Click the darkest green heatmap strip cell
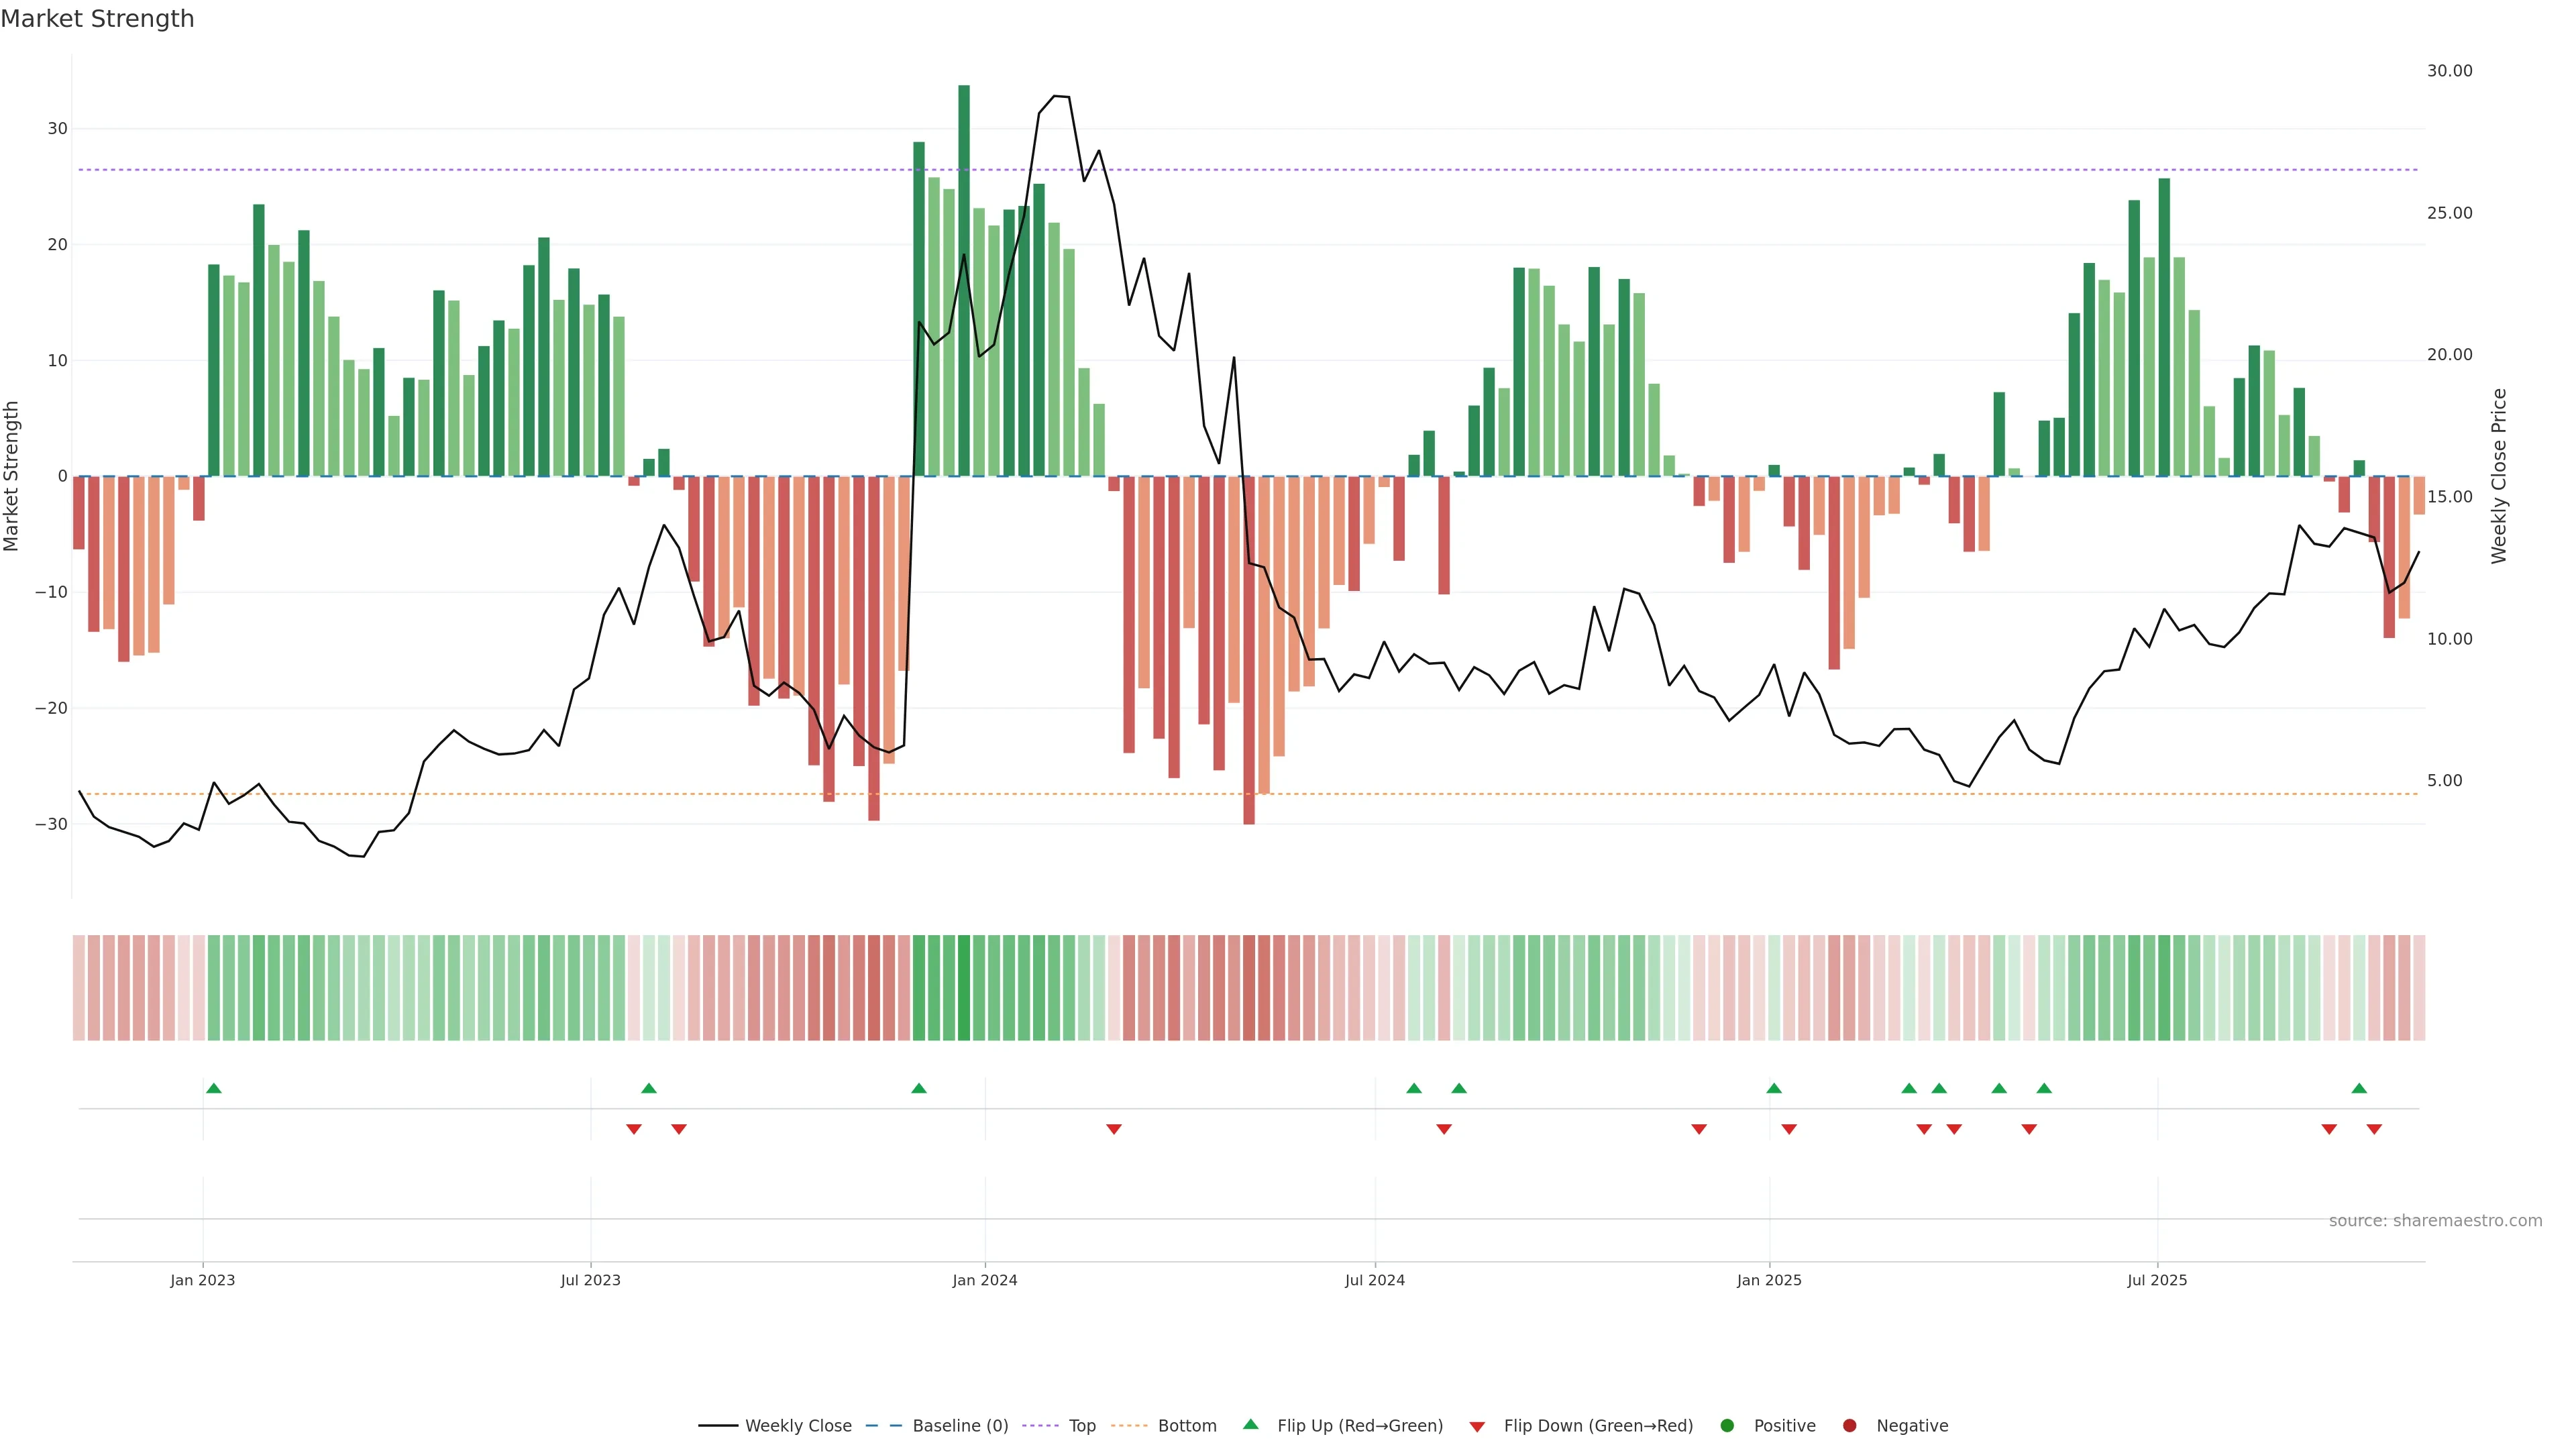Image resolution: width=2576 pixels, height=1449 pixels. coord(964,988)
